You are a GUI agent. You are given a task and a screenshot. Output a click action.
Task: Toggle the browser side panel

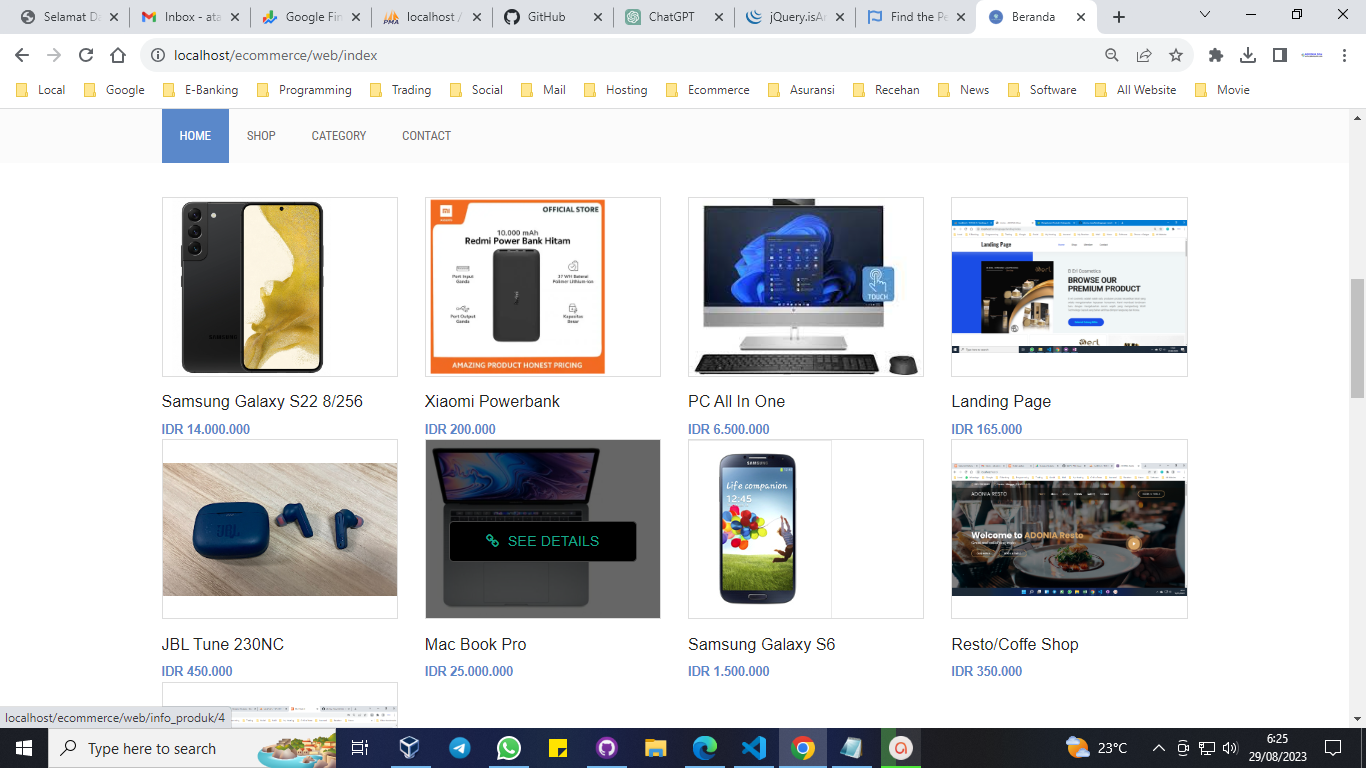tap(1280, 55)
